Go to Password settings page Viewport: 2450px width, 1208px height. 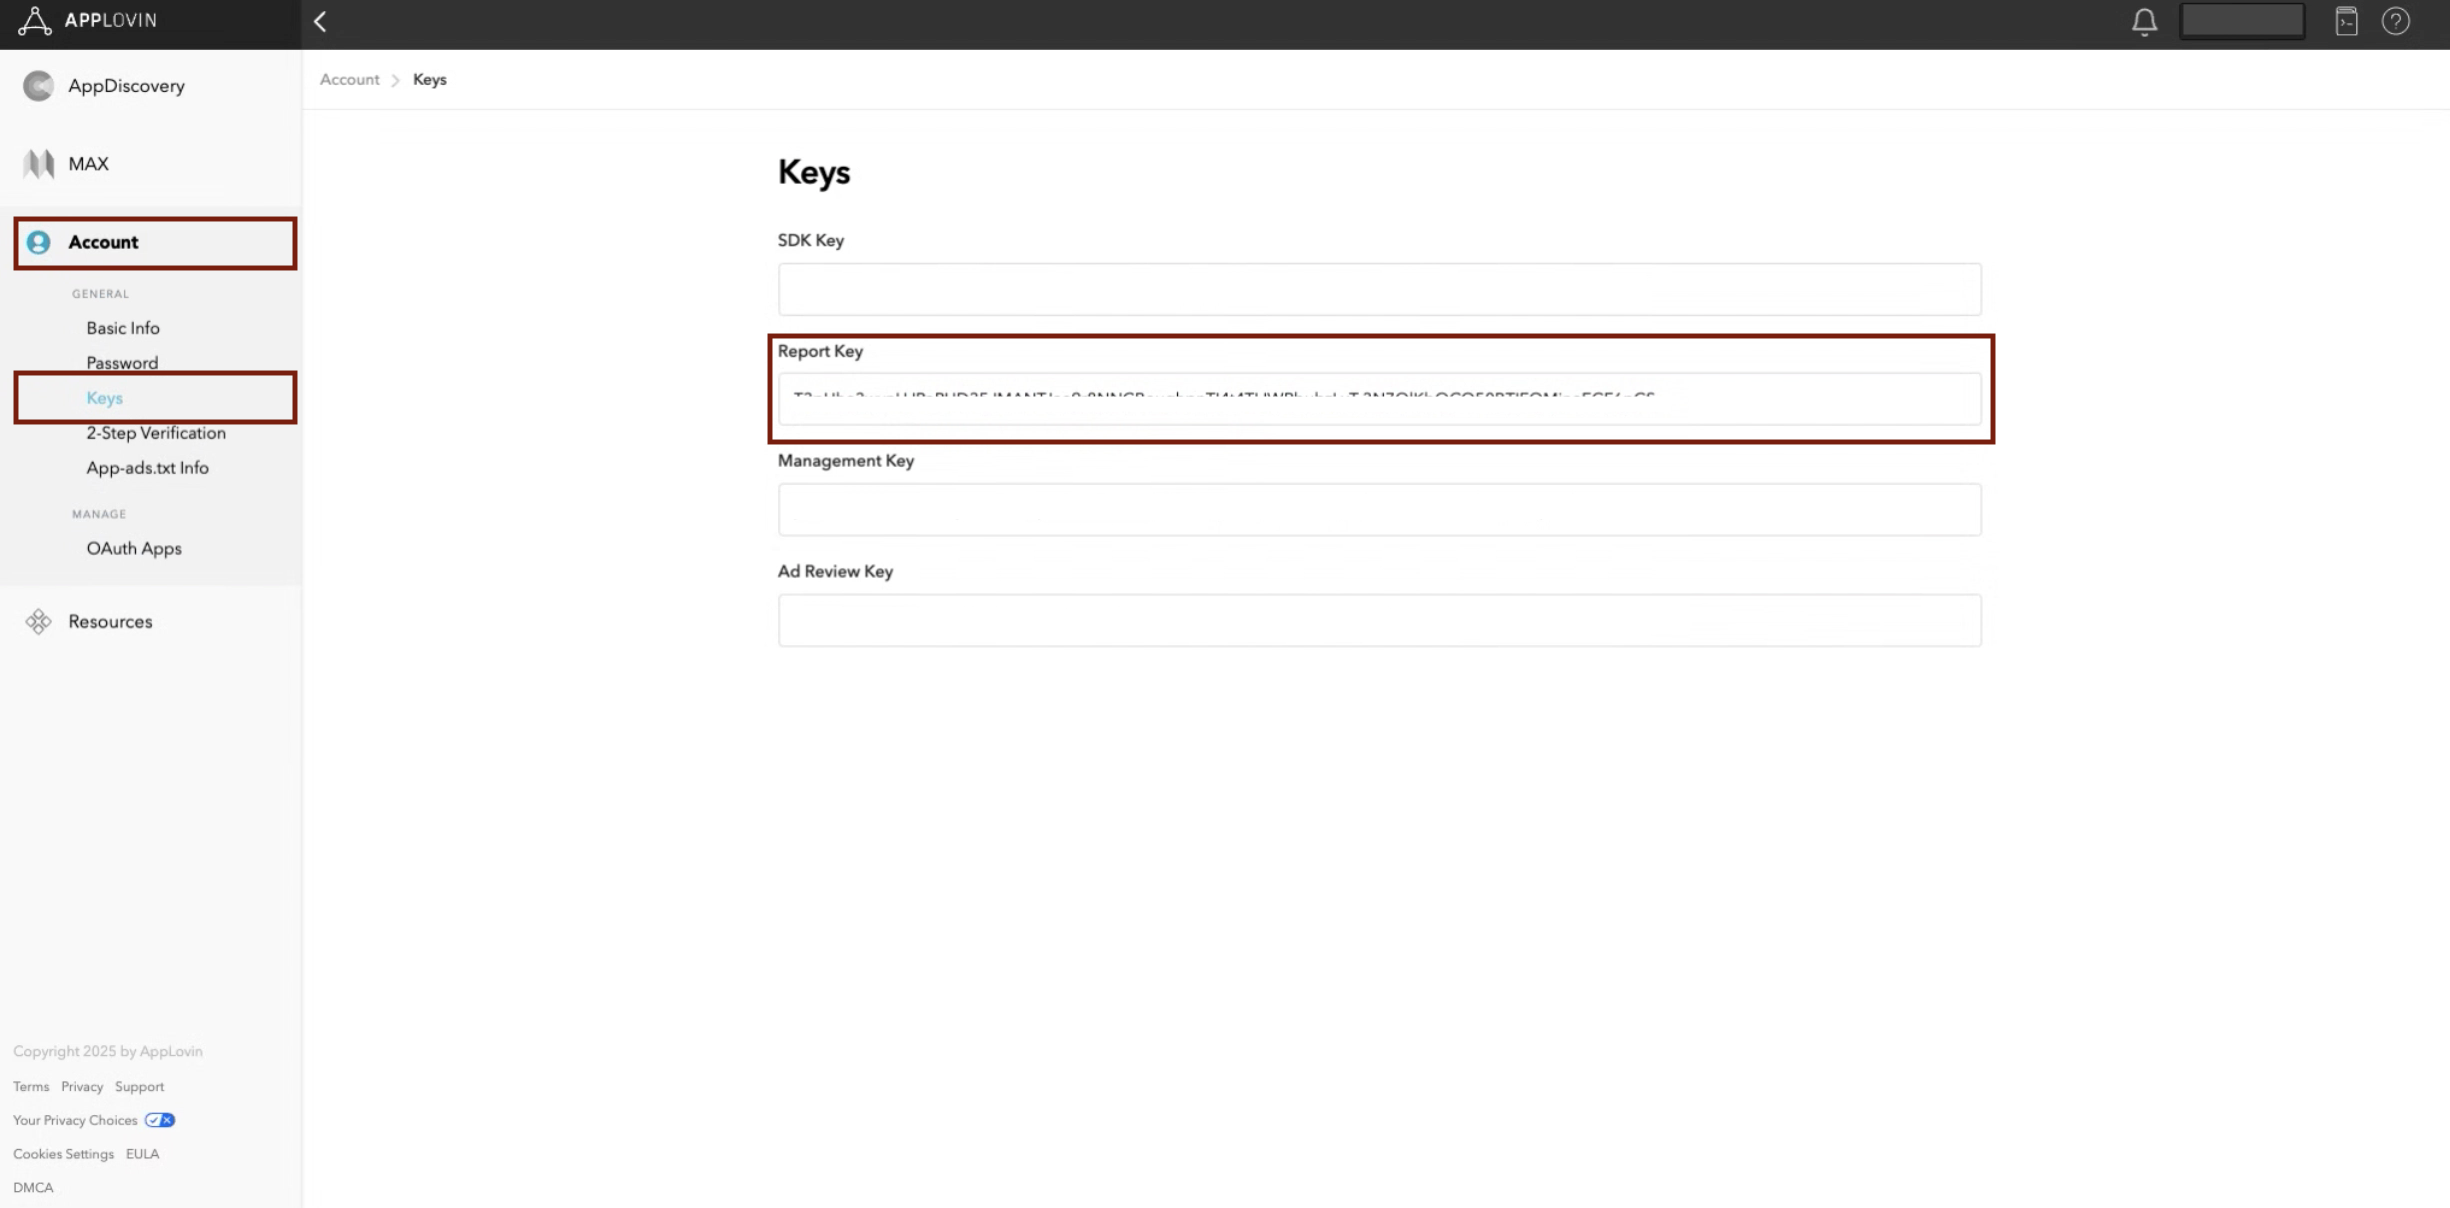pos(122,363)
